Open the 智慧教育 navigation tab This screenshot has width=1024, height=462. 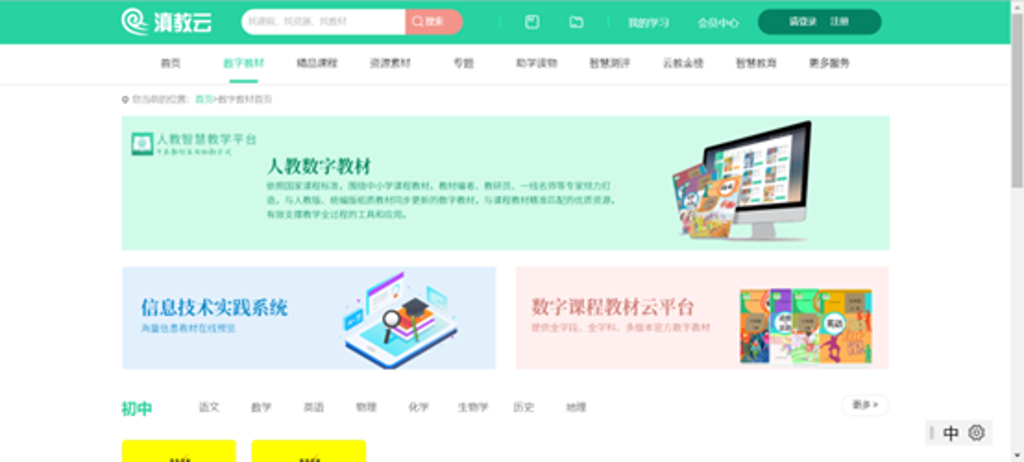[x=756, y=63]
